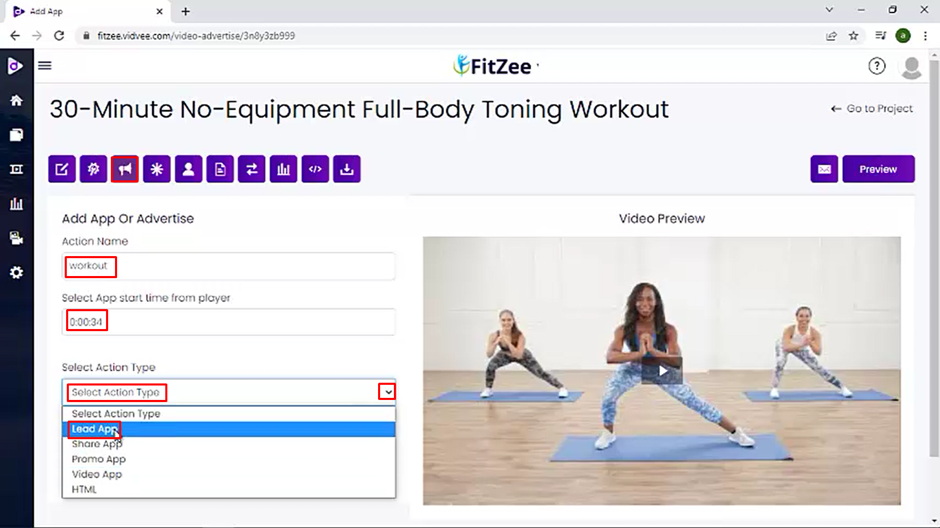Follow the Go to Project link
The width and height of the screenshot is (940, 528).
[x=872, y=108]
